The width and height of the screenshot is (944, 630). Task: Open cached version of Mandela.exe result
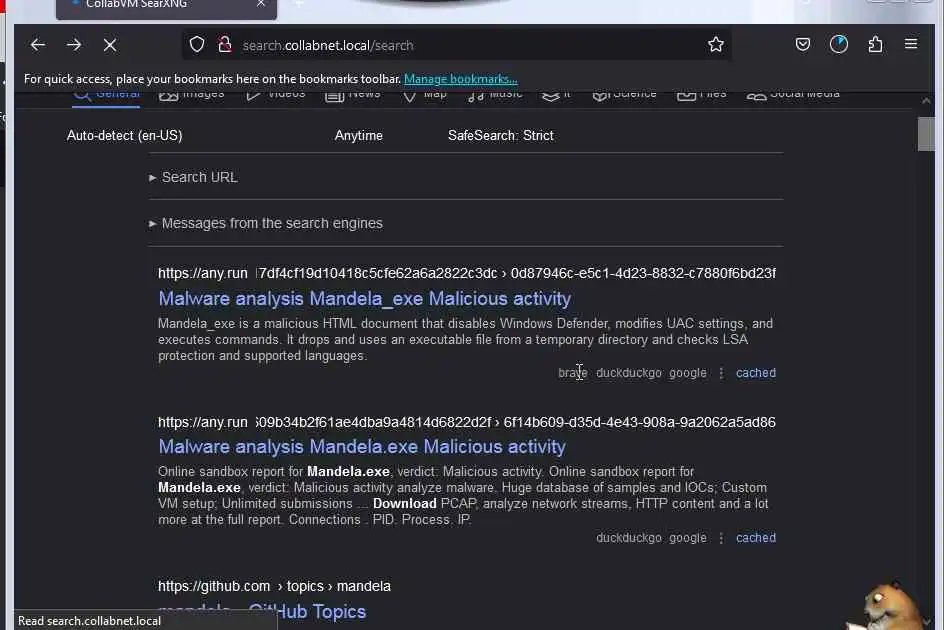756,538
